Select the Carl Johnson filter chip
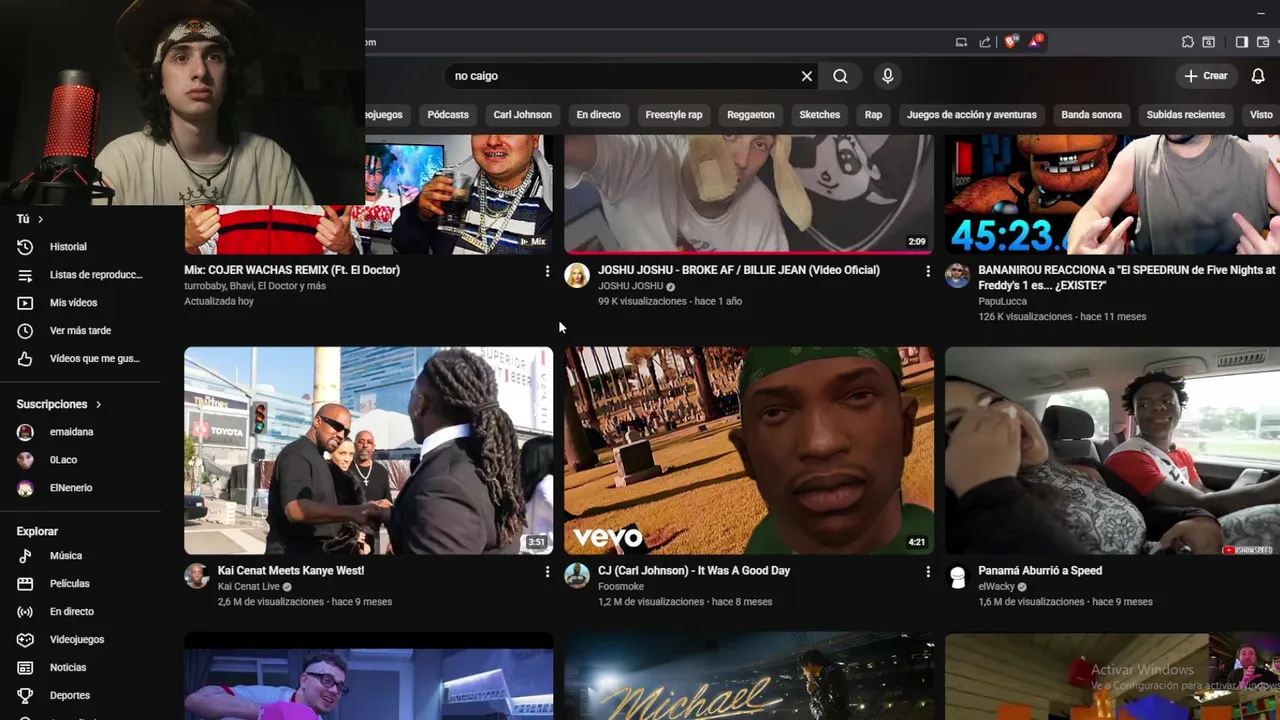The image size is (1280, 720). pos(522,115)
